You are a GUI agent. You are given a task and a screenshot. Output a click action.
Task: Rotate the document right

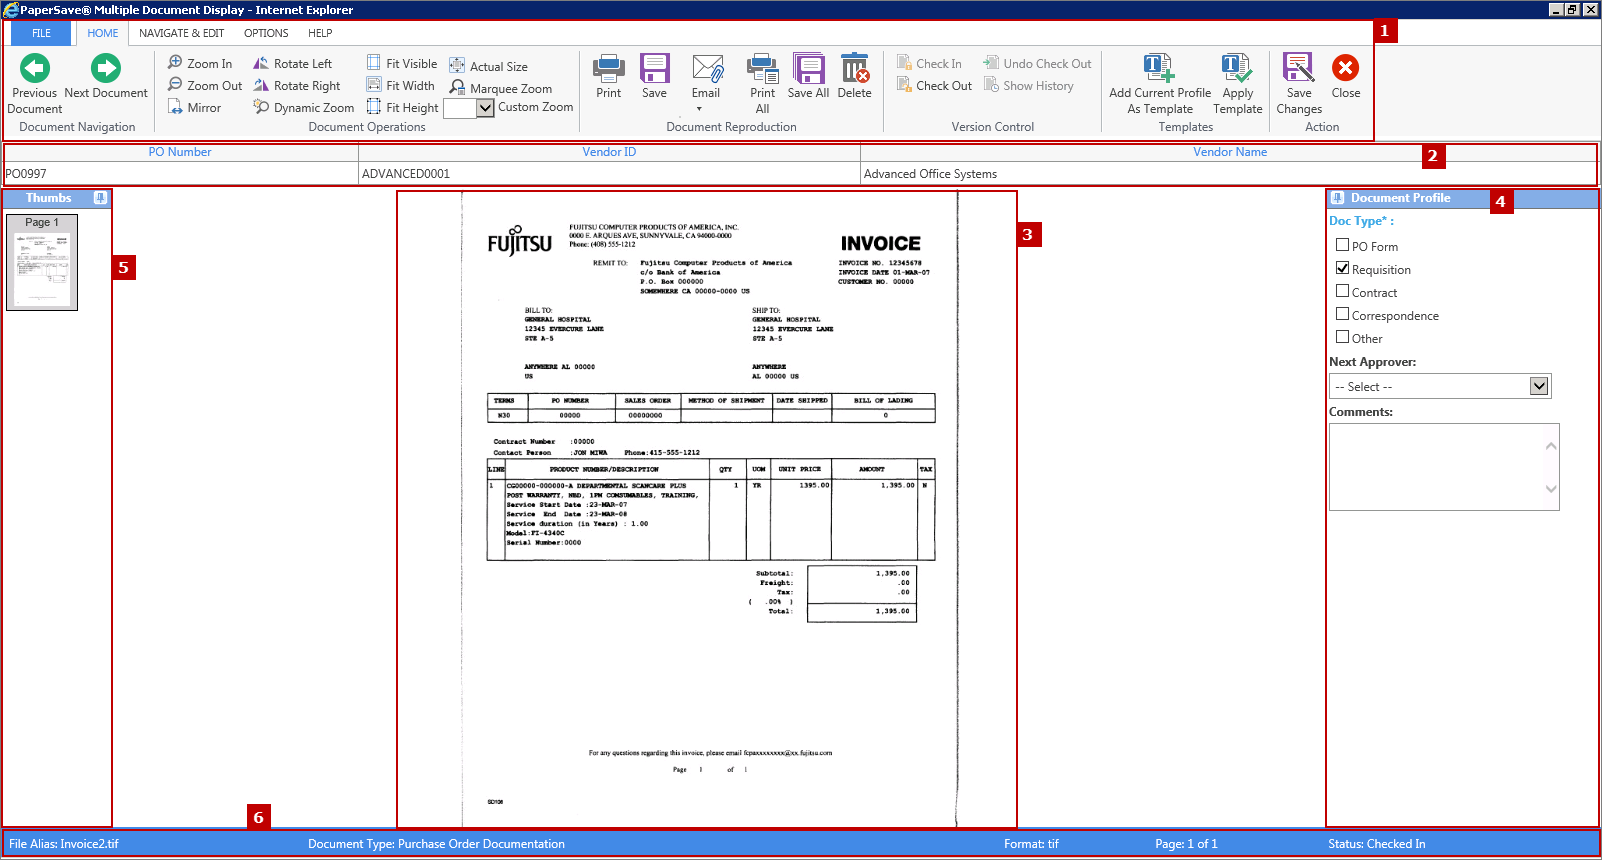point(297,85)
